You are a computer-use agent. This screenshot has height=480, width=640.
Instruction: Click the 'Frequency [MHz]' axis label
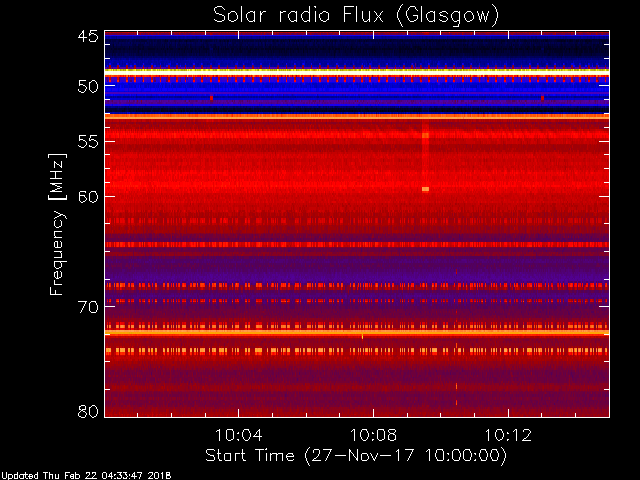tap(57, 224)
